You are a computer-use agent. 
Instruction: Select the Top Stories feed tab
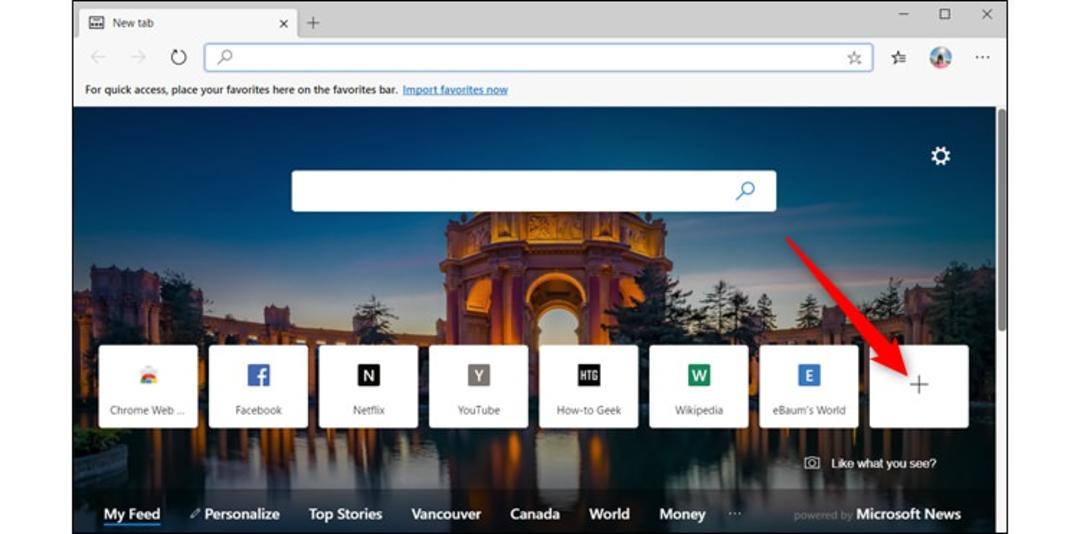[345, 514]
